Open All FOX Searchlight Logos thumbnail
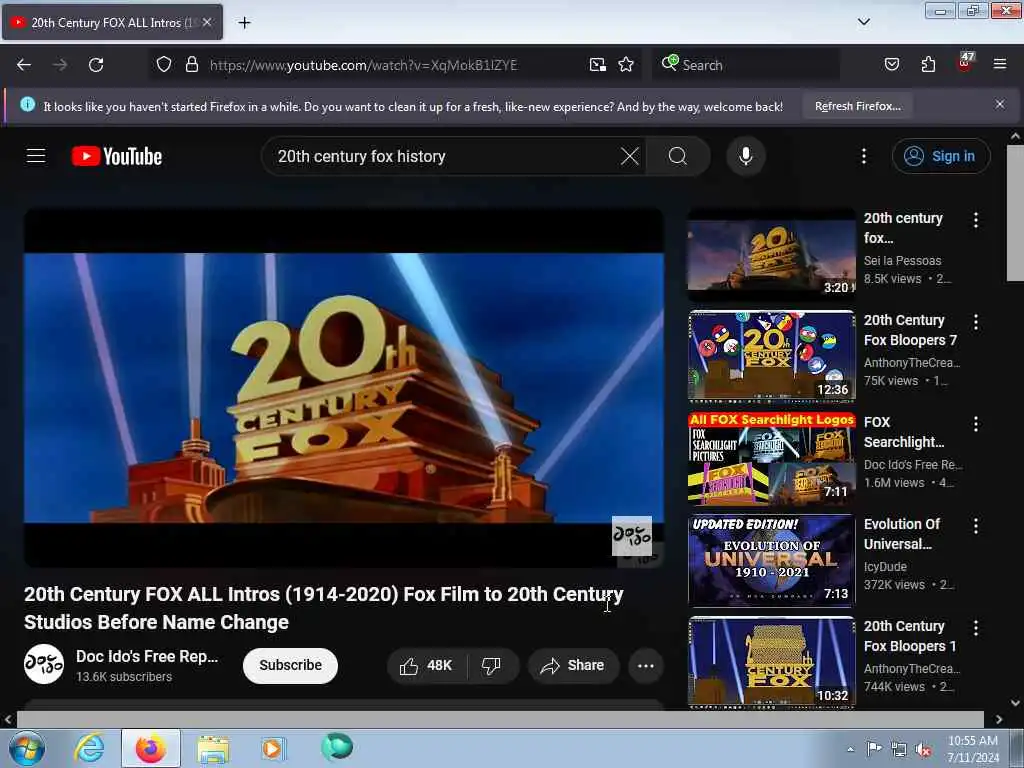The image size is (1024, 768). click(x=772, y=458)
